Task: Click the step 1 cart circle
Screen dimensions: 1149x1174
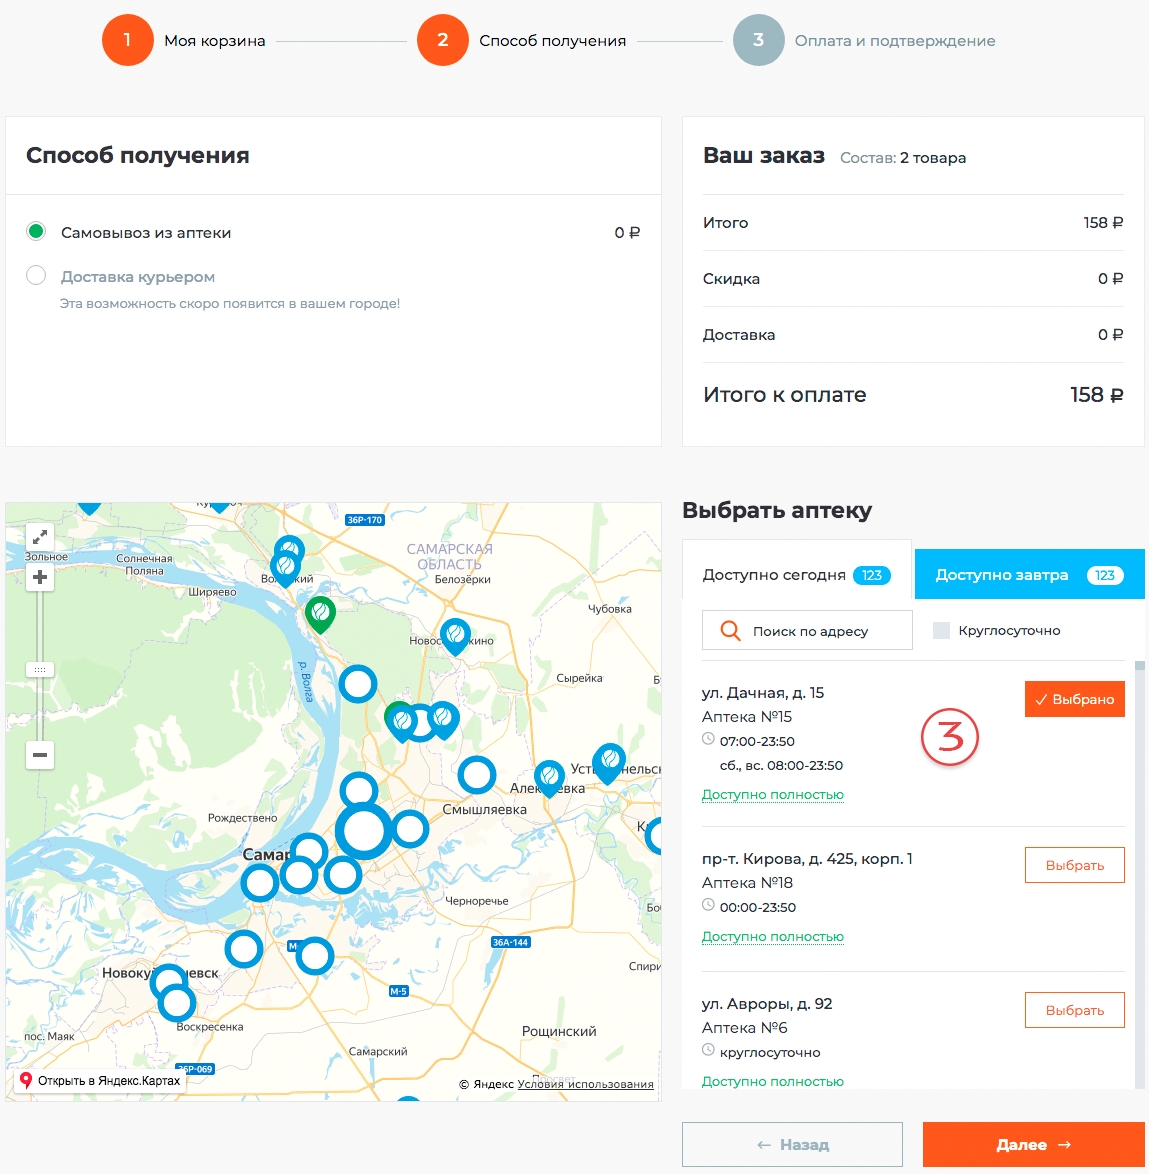Action: click(127, 40)
